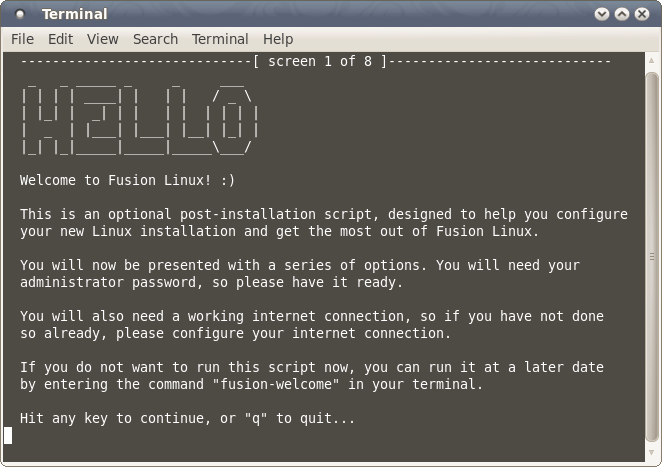Click the vertical scrollbar thumb

[x=652, y=250]
